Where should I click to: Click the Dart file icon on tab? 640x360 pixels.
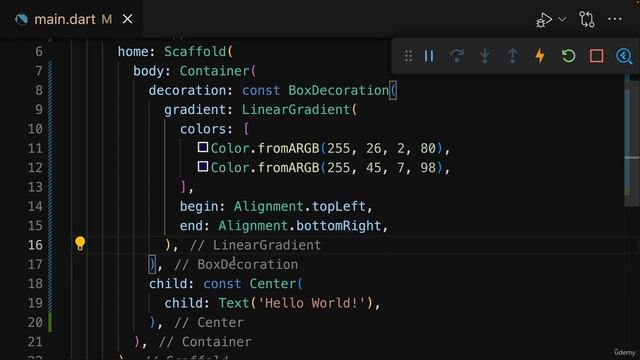pyautogui.click(x=21, y=19)
